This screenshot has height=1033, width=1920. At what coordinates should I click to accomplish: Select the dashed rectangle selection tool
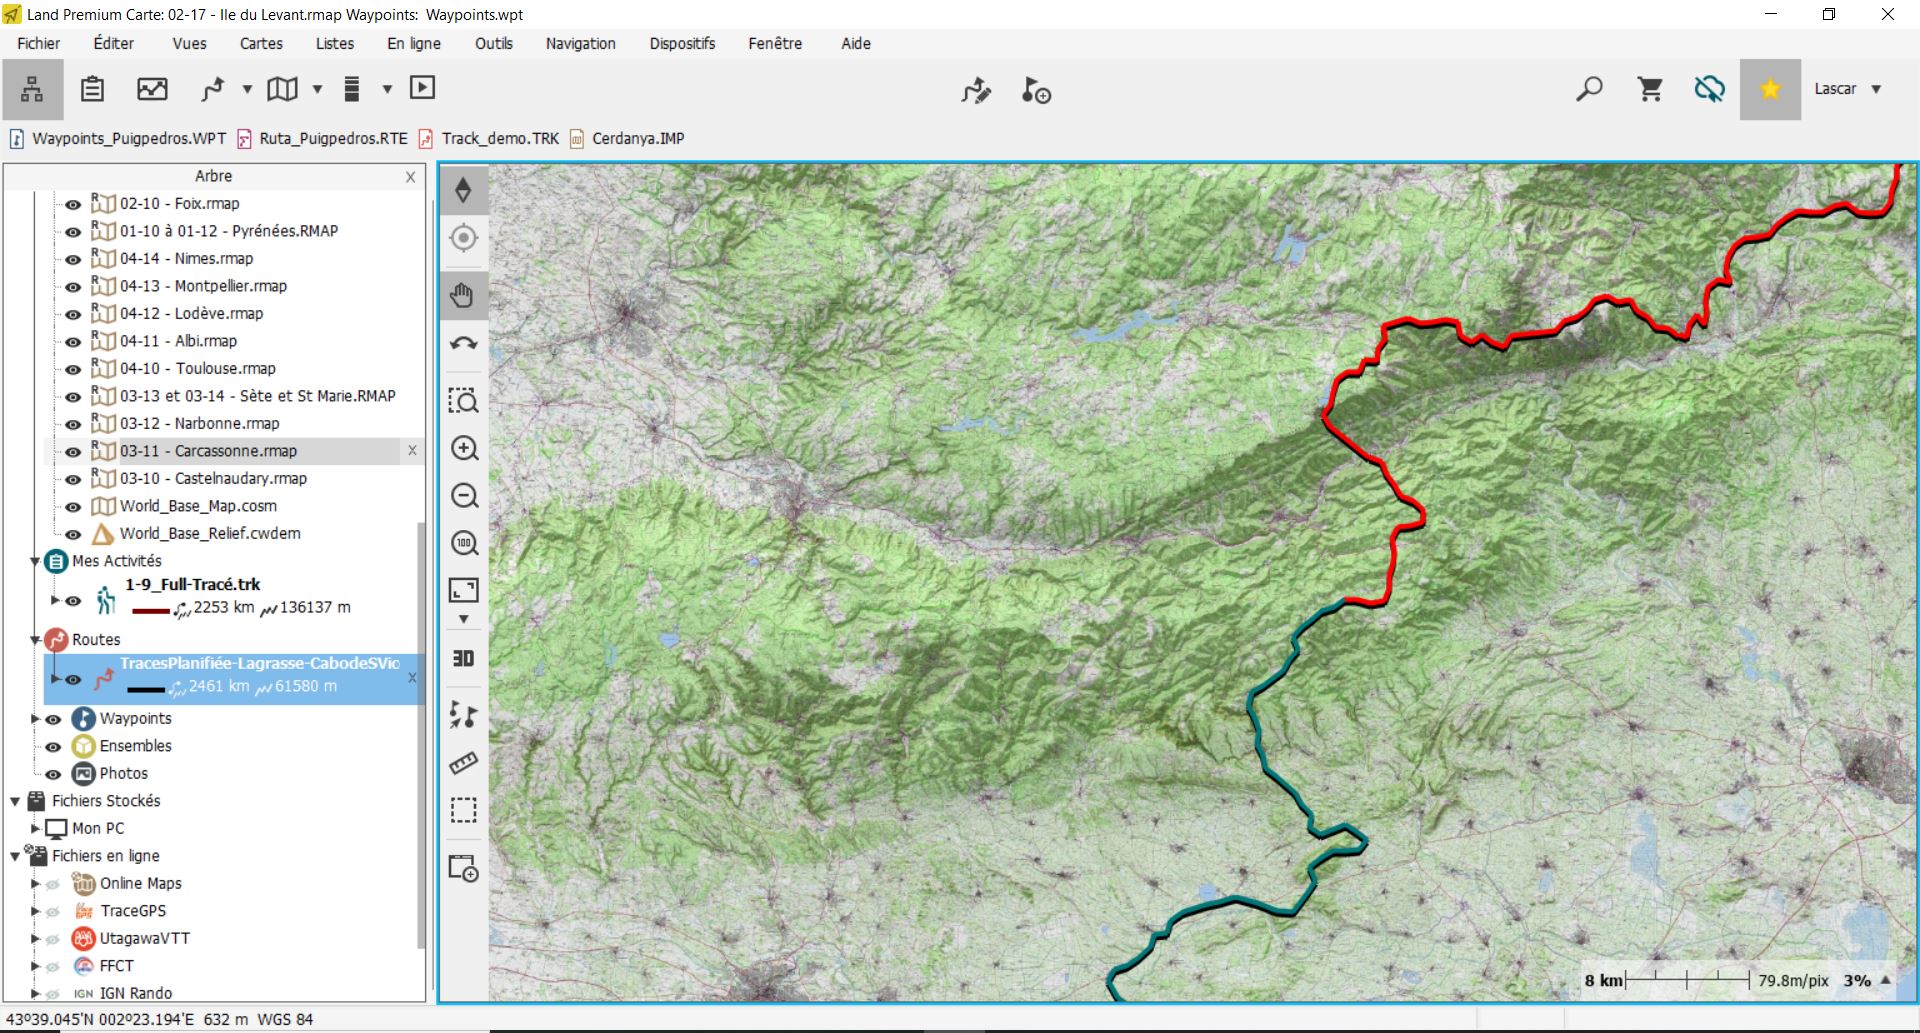click(464, 810)
